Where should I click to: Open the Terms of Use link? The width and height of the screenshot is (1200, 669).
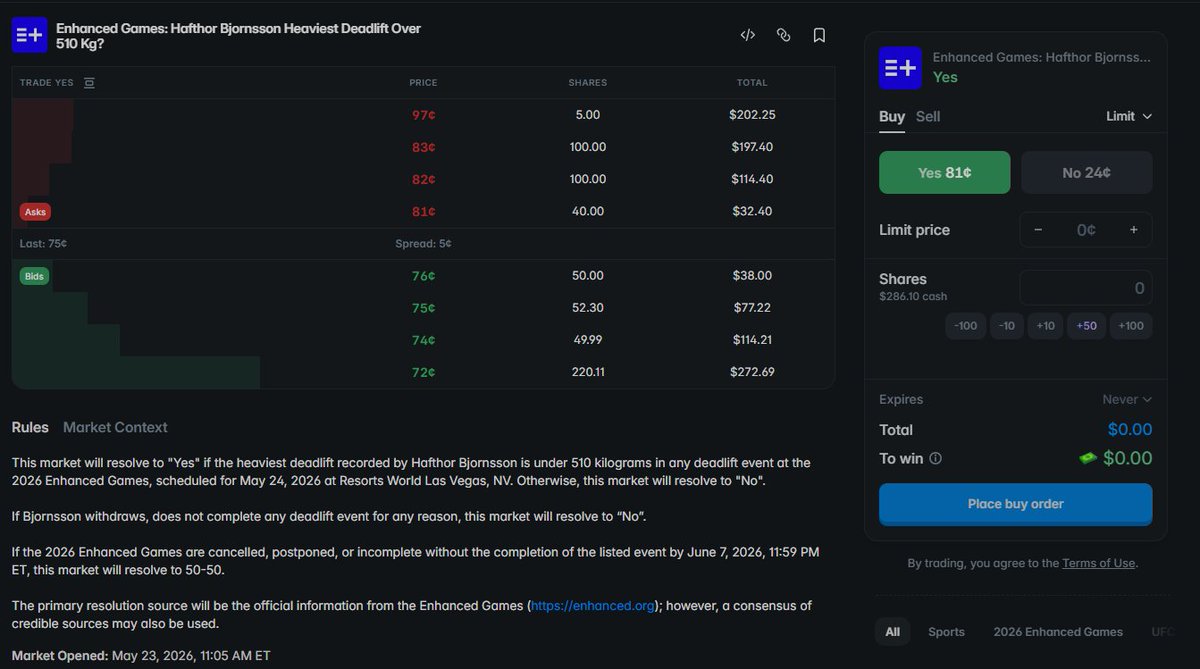(x=1098, y=563)
